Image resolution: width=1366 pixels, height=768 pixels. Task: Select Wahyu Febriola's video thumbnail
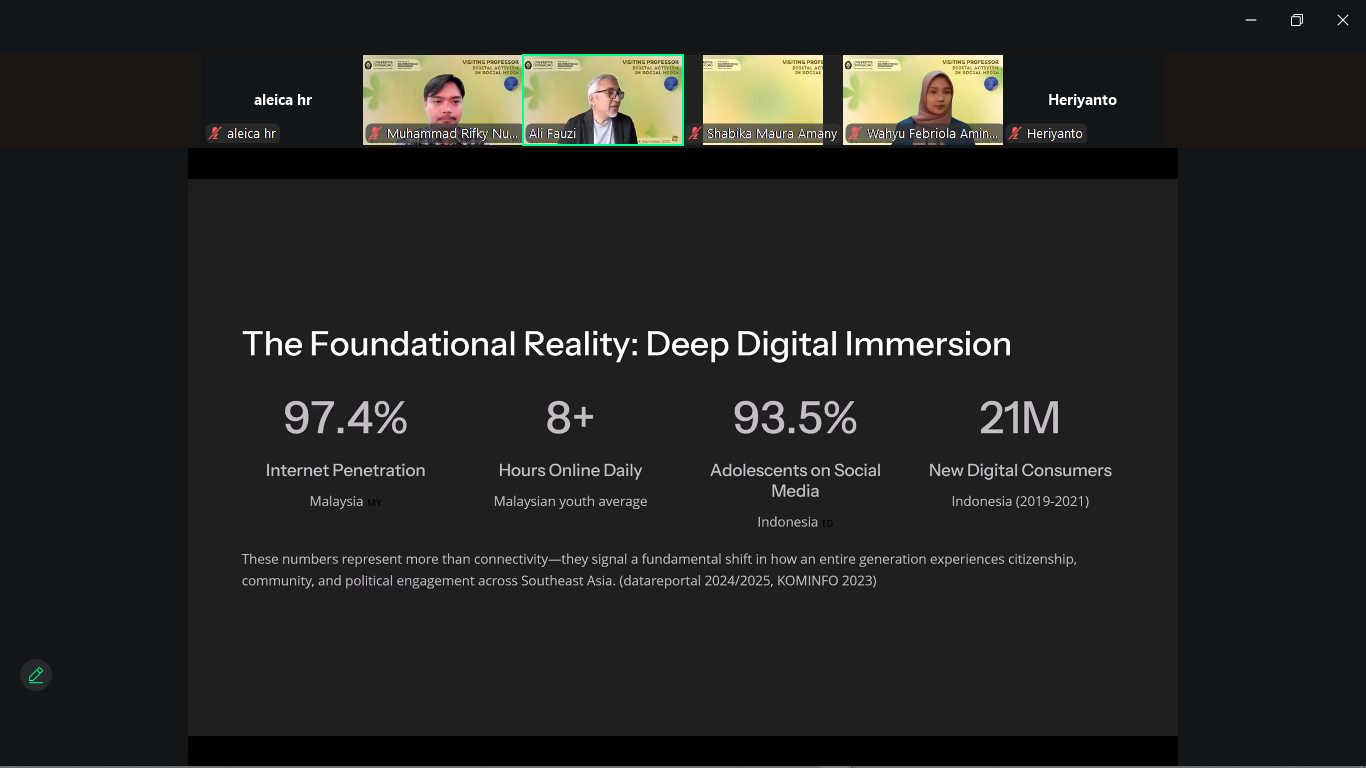click(922, 95)
